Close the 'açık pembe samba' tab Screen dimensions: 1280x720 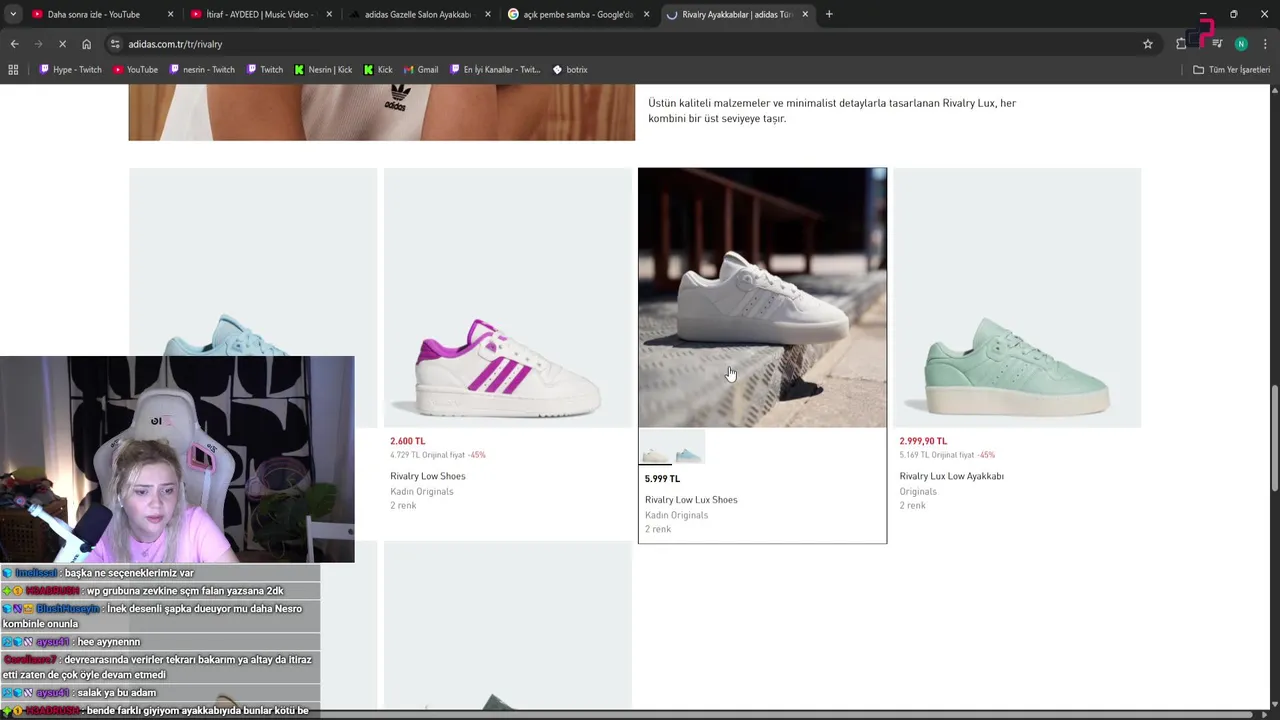646,14
